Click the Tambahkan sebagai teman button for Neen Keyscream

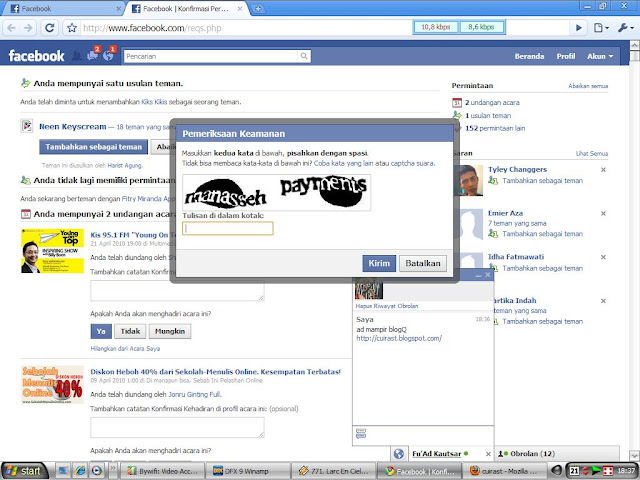pos(93,147)
